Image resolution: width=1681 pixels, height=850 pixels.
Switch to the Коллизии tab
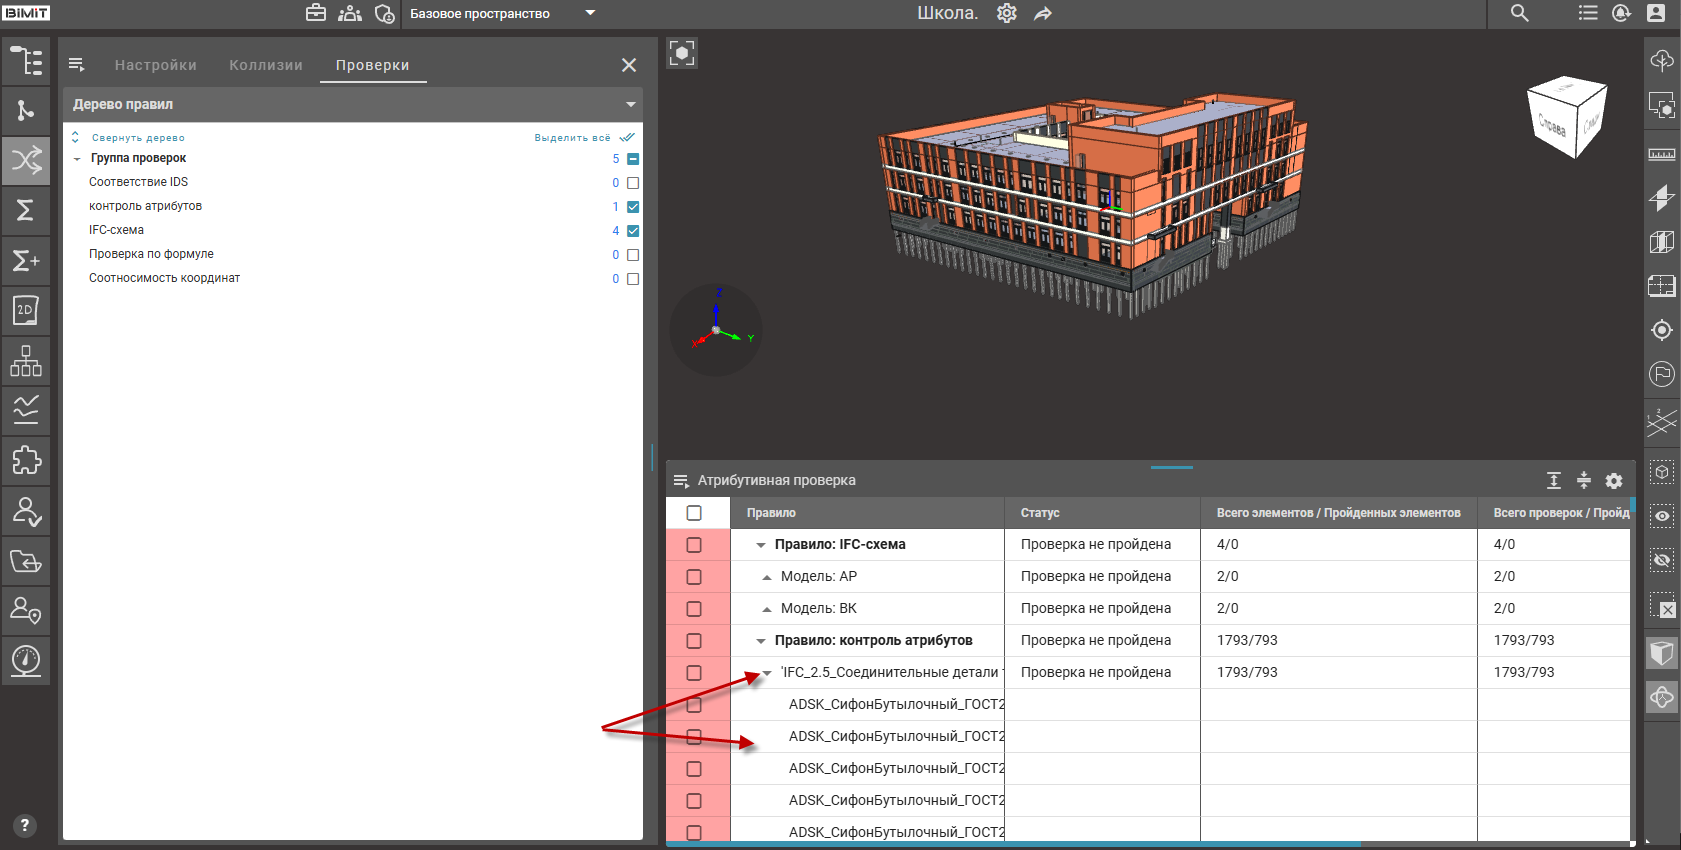tap(265, 65)
